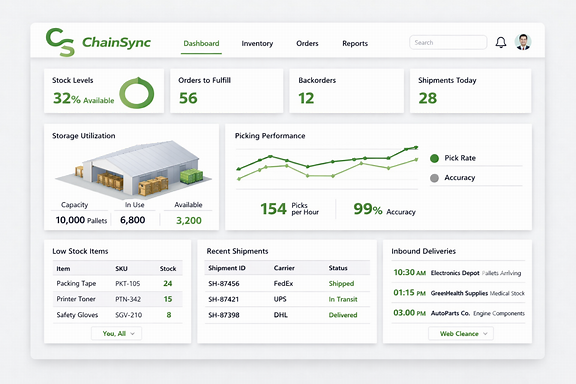Screen dimensions: 576x384
Task: Open the 10:30 AM Electronics Depot delivery
Action: click(x=458, y=273)
